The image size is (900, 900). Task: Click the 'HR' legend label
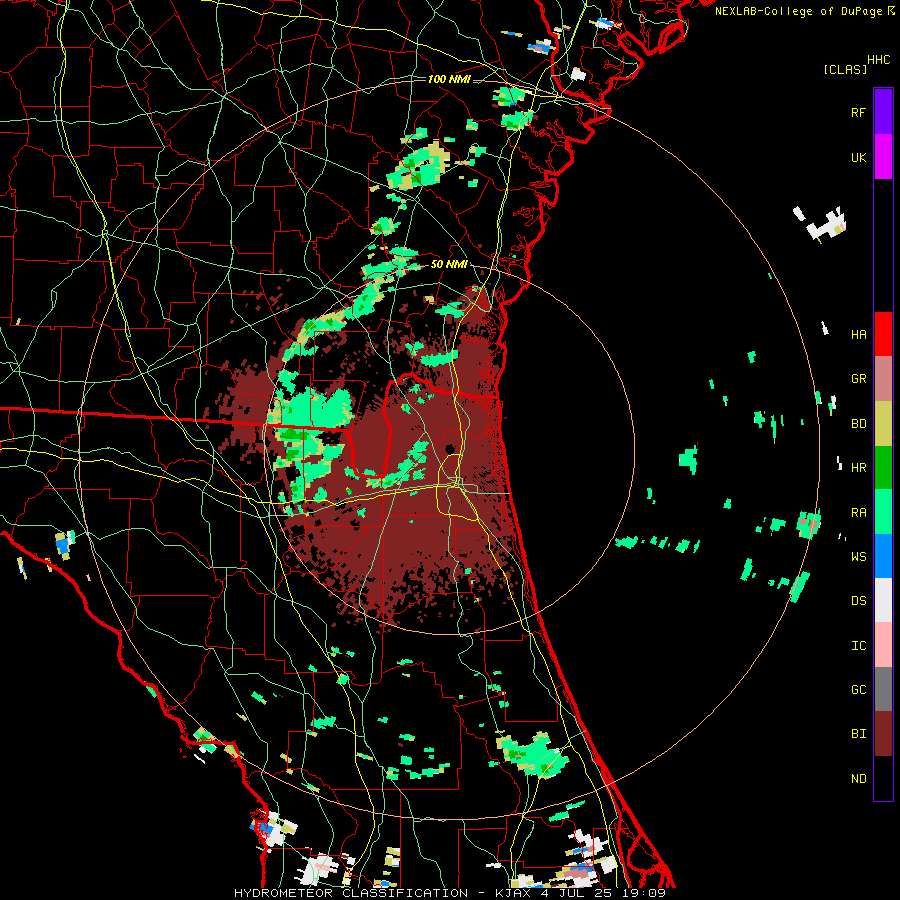pos(859,468)
